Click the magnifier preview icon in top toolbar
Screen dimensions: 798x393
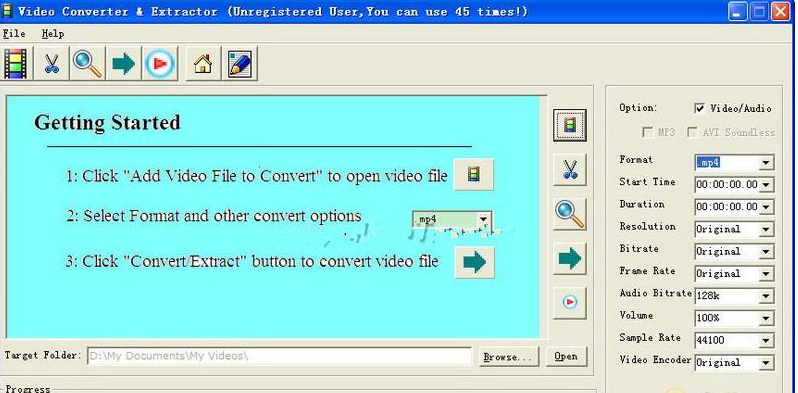88,64
